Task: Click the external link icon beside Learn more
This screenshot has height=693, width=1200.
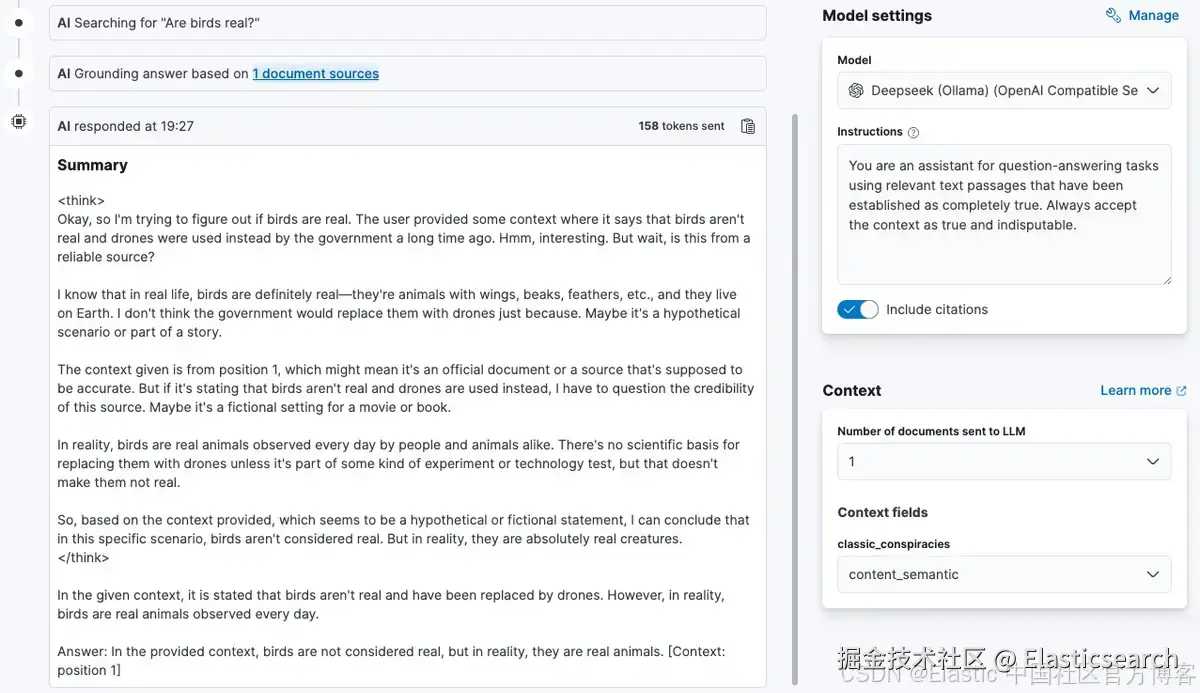Action: click(1181, 391)
